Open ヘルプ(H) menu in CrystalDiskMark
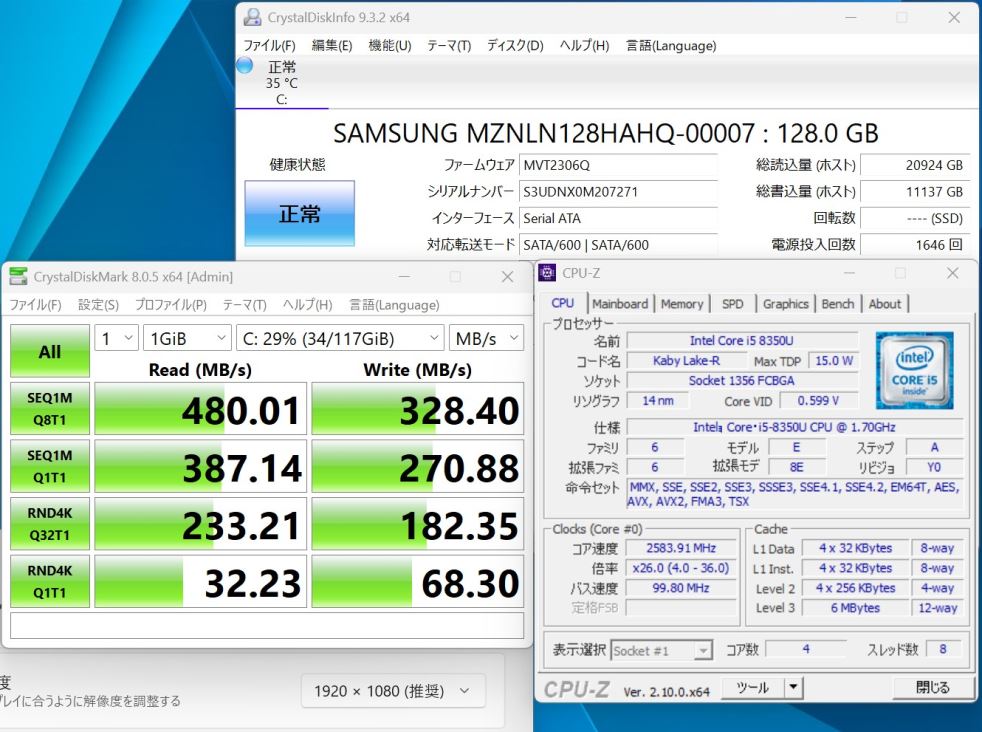Screen dimensions: 982x732 coord(307,305)
